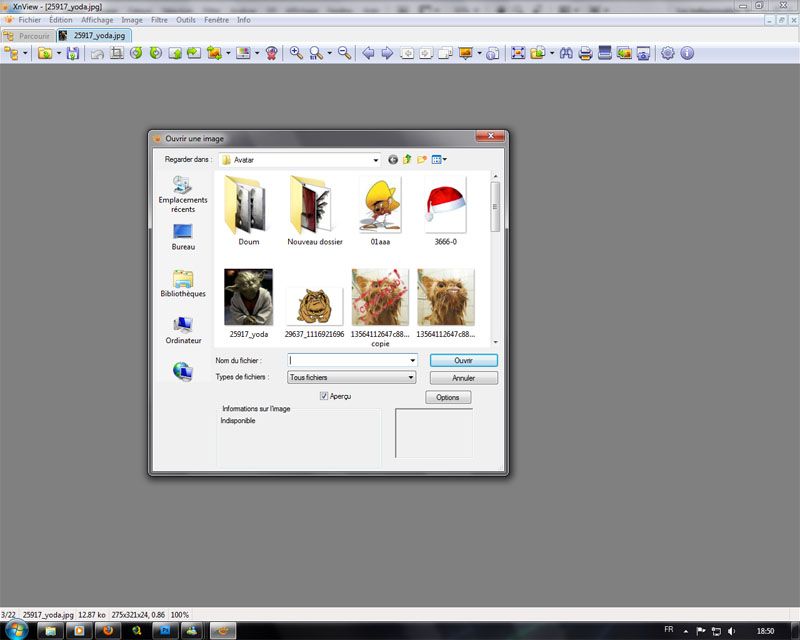Screen dimensions: 800x640
Task: Open Emplacements récents in the sidebar
Action: point(183,194)
